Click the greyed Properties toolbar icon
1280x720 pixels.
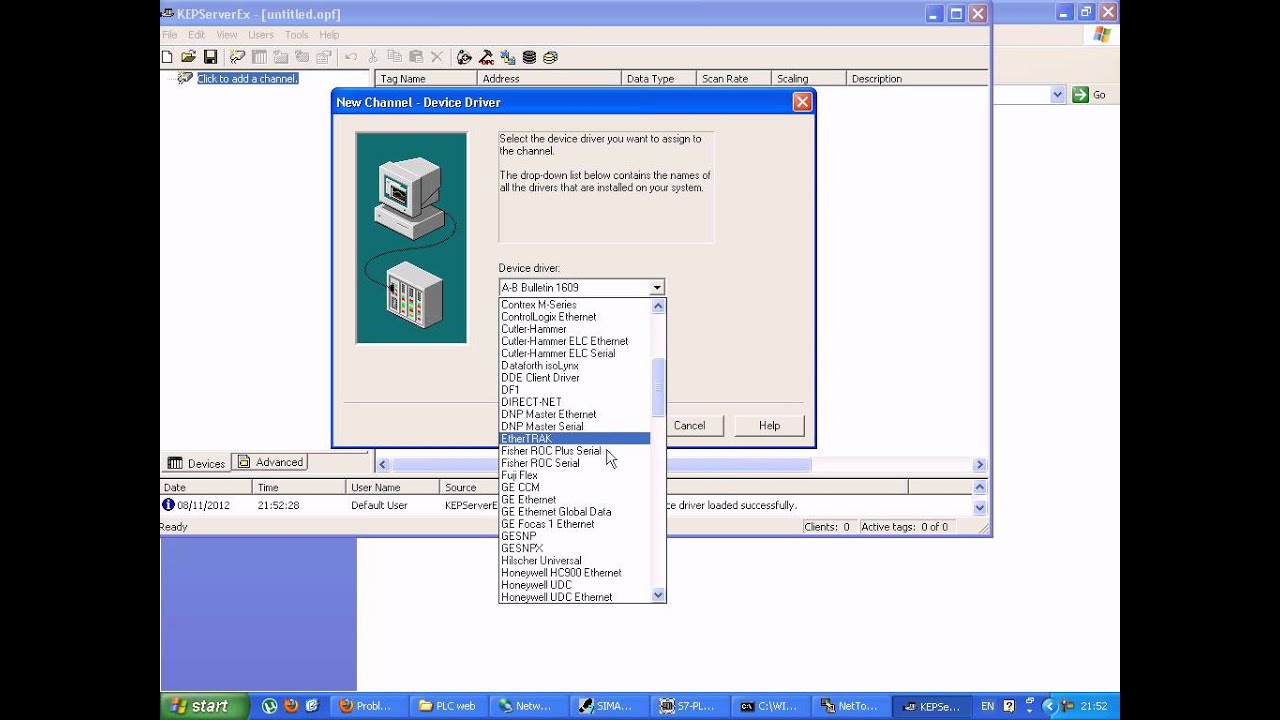coord(324,57)
